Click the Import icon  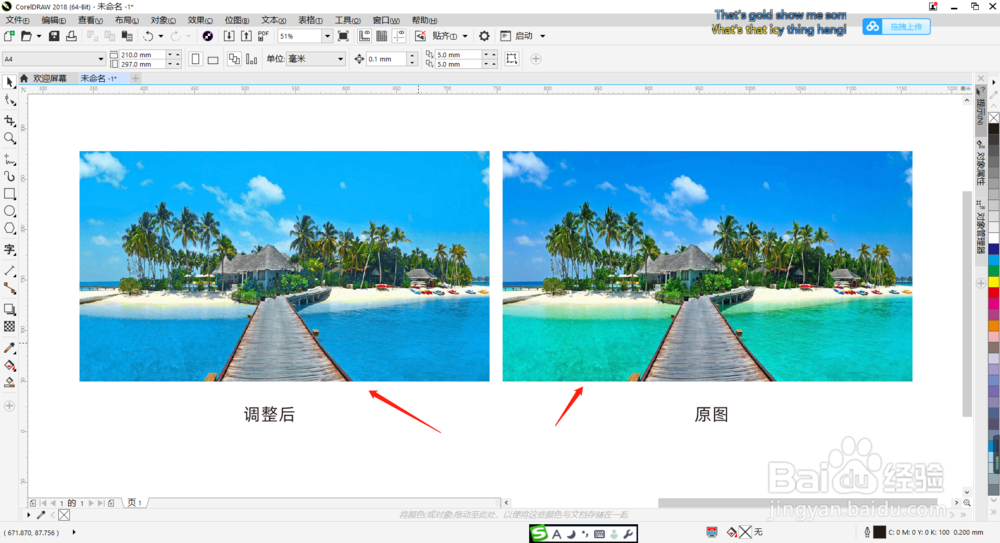229,36
